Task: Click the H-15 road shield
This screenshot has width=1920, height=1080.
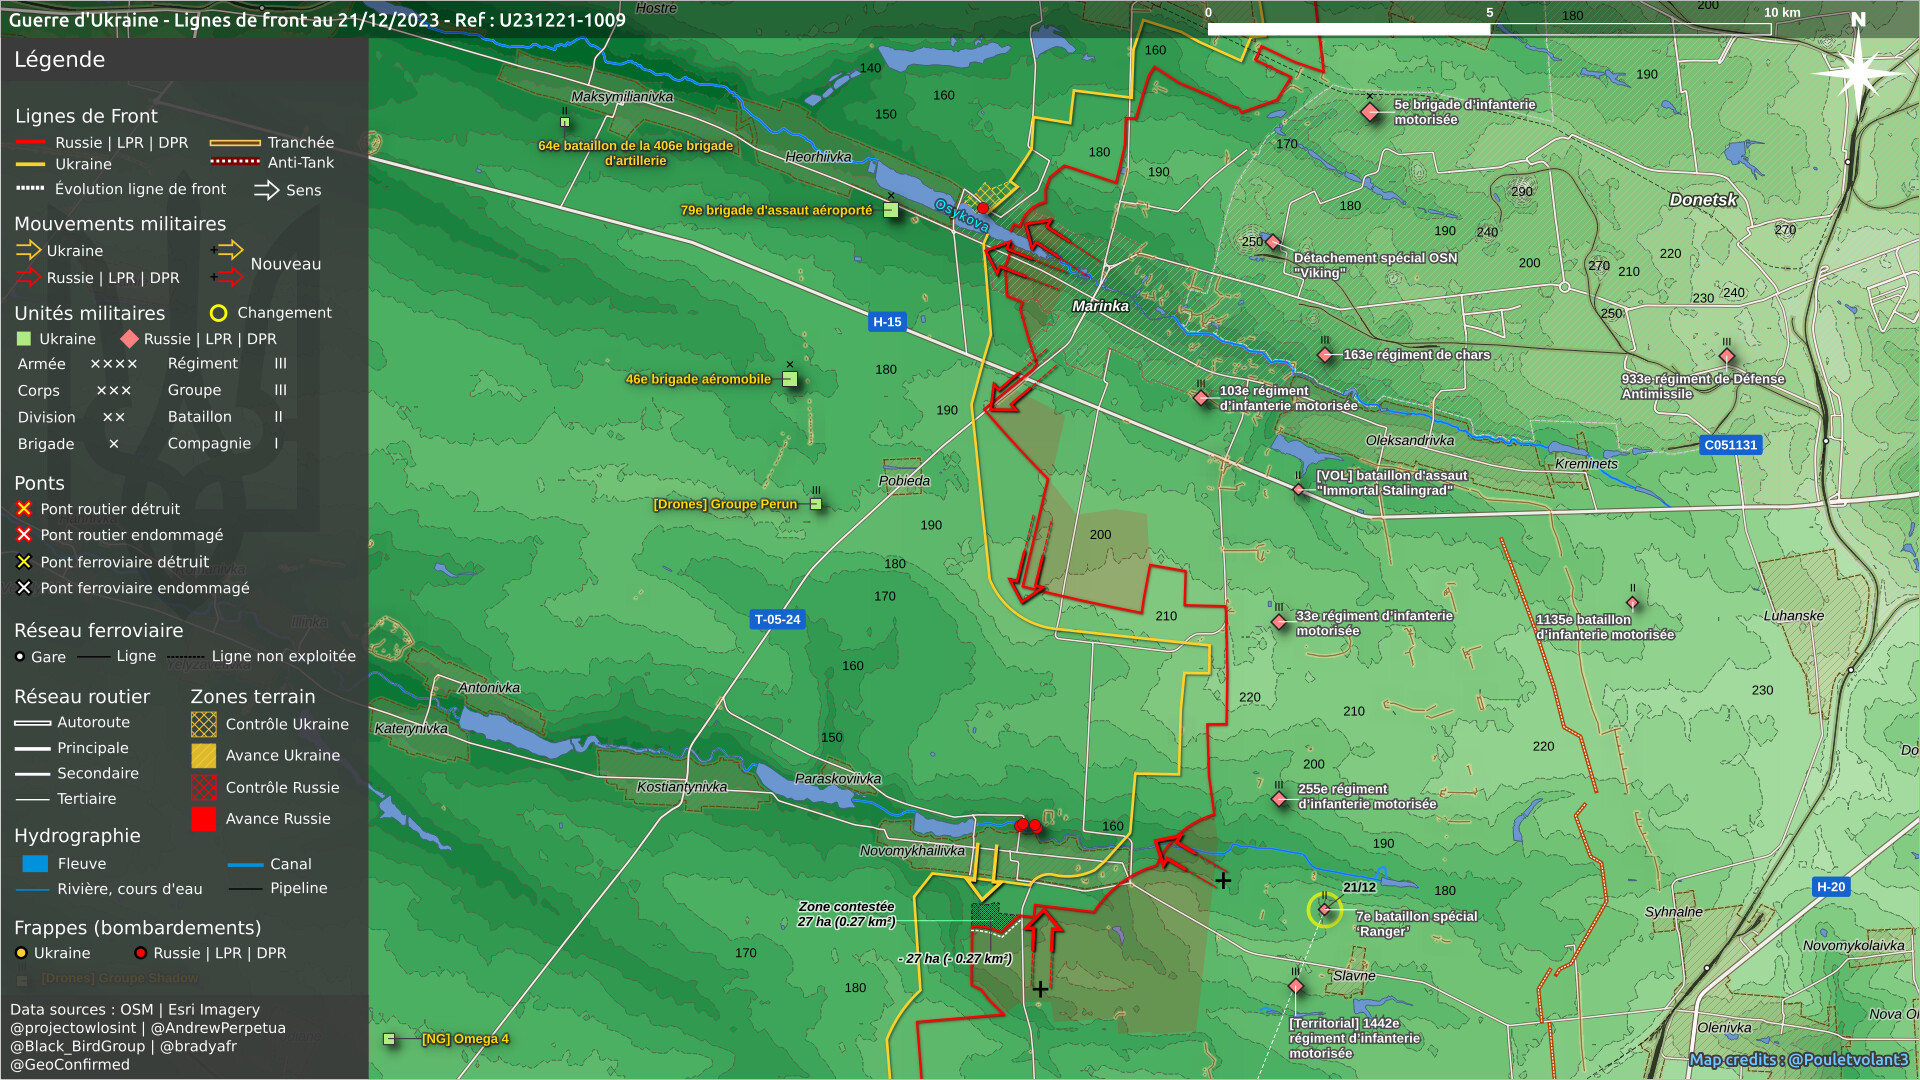Action: pyautogui.click(x=887, y=322)
